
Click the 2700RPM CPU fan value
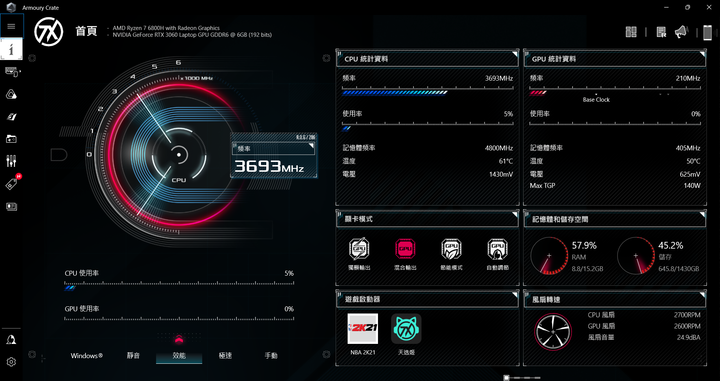(x=687, y=315)
